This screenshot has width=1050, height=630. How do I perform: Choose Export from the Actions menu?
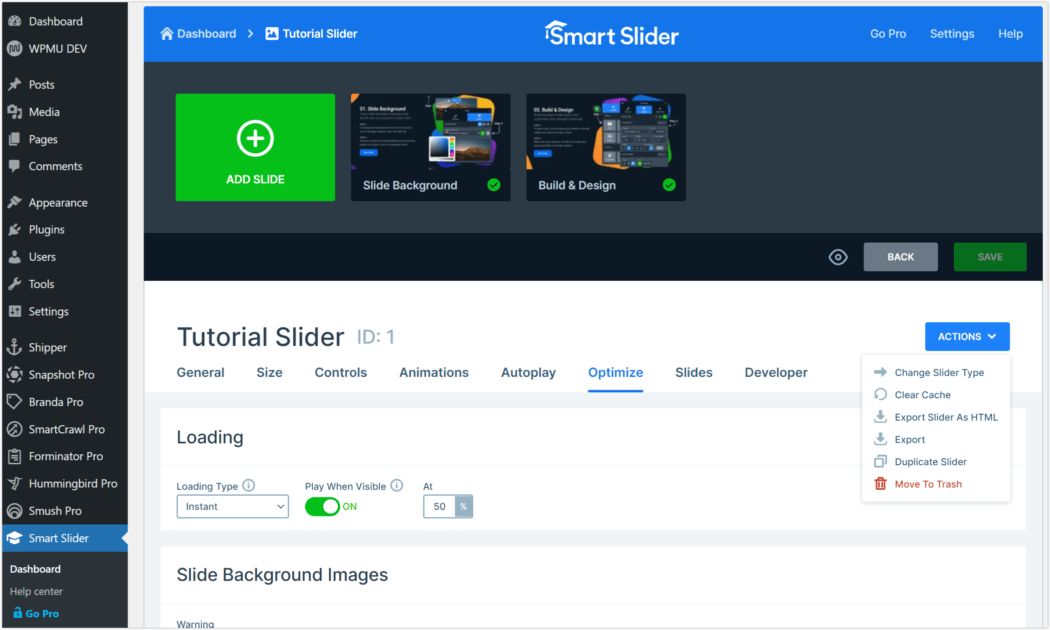935,439
